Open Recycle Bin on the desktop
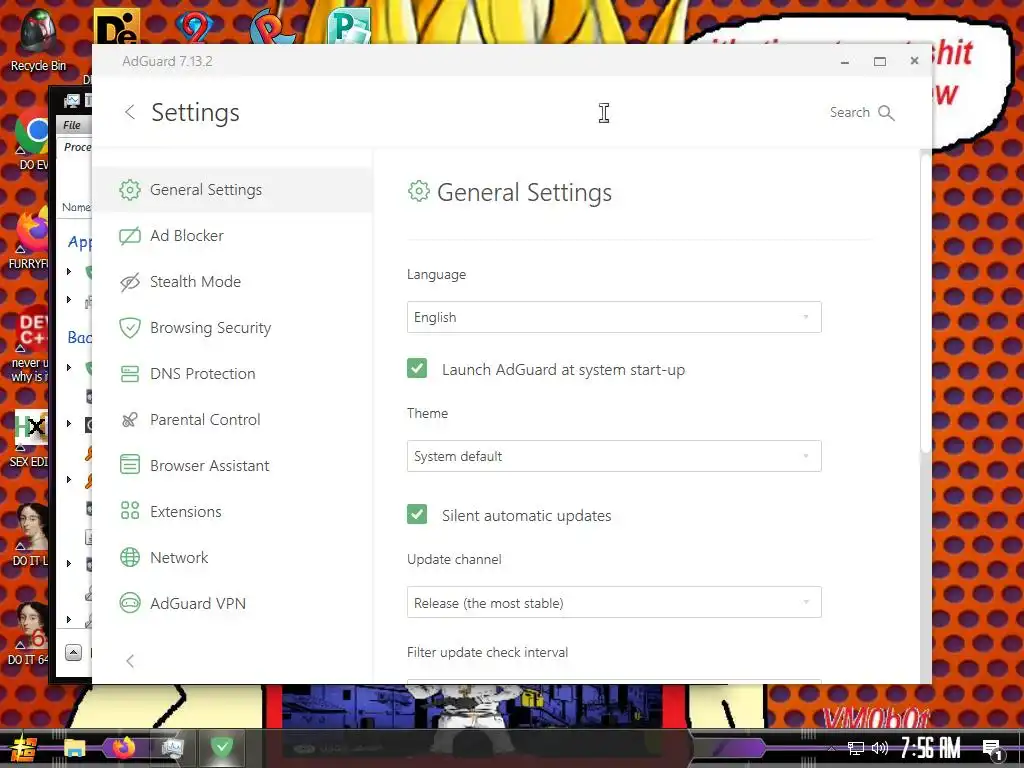This screenshot has height=768, width=1024. pos(38,40)
